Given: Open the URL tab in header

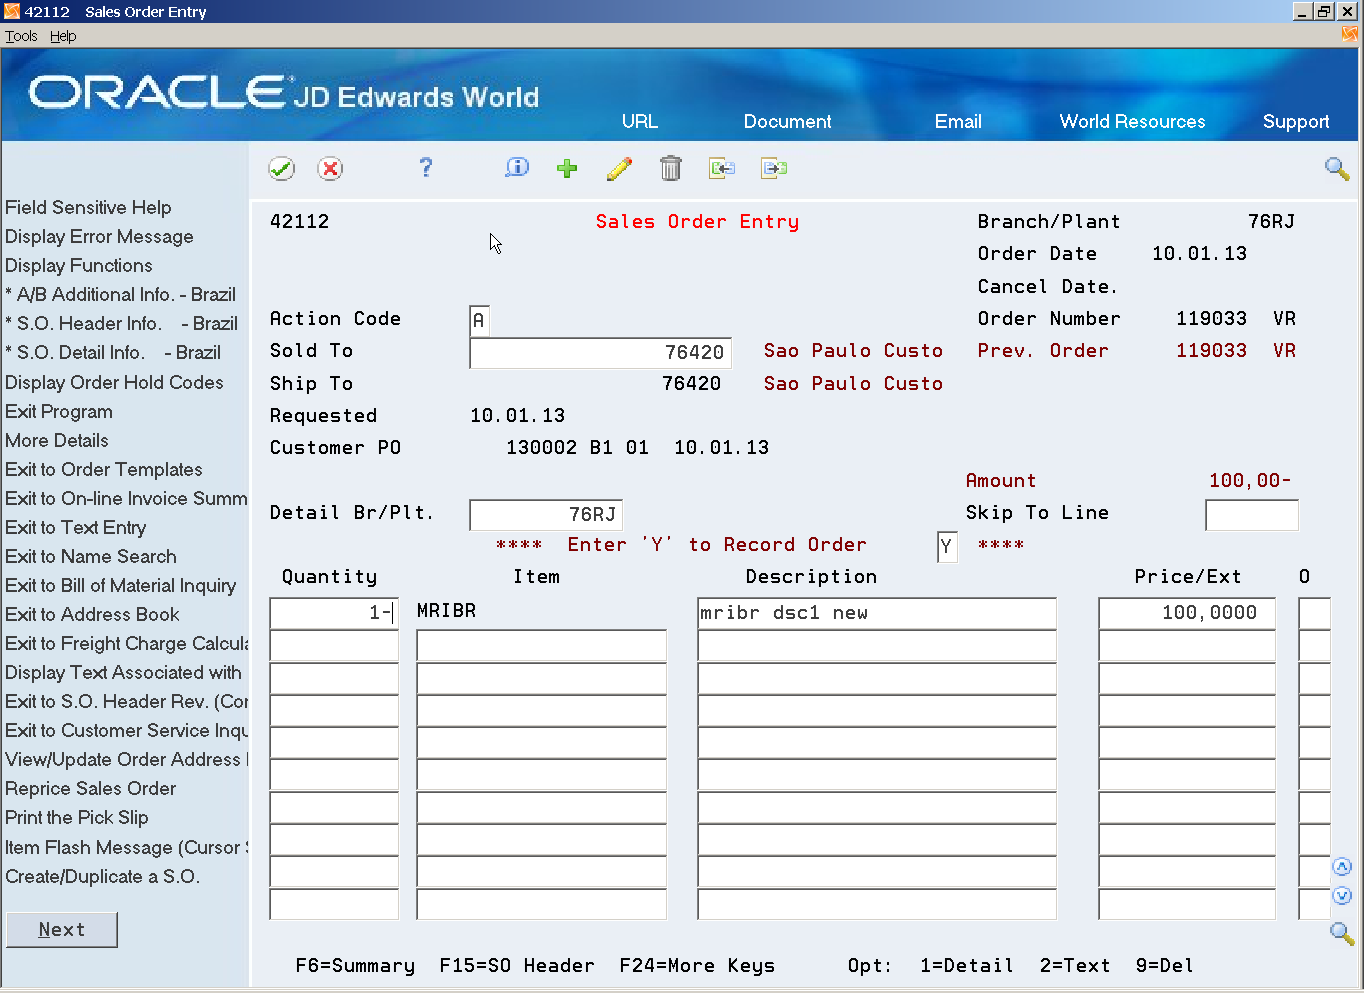Looking at the screenshot, I should pos(640,121).
